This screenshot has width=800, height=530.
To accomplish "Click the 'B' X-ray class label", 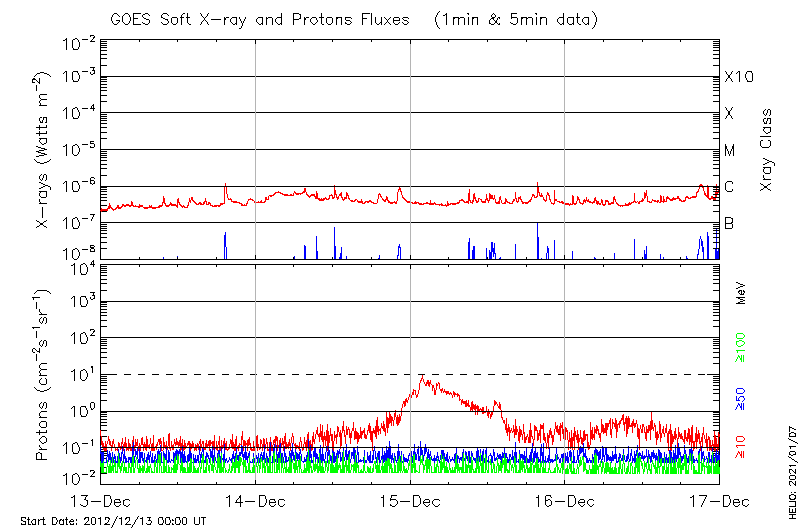I will point(729,223).
